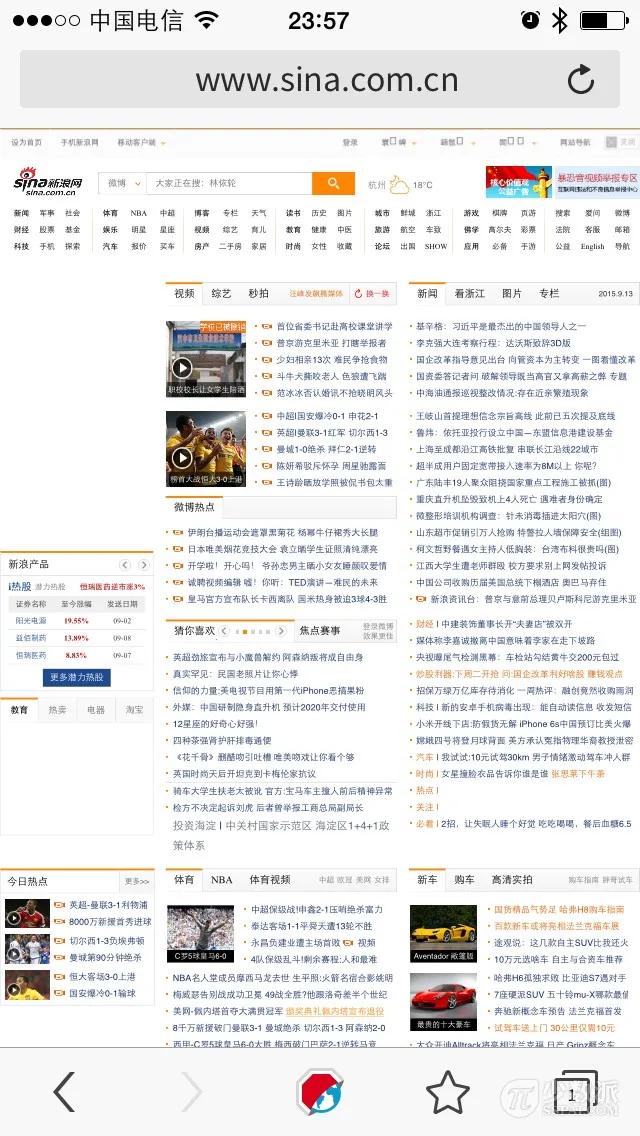Select the 看浙江 tab
Image resolution: width=640 pixels, height=1136 pixels.
pyautogui.click(x=470, y=293)
